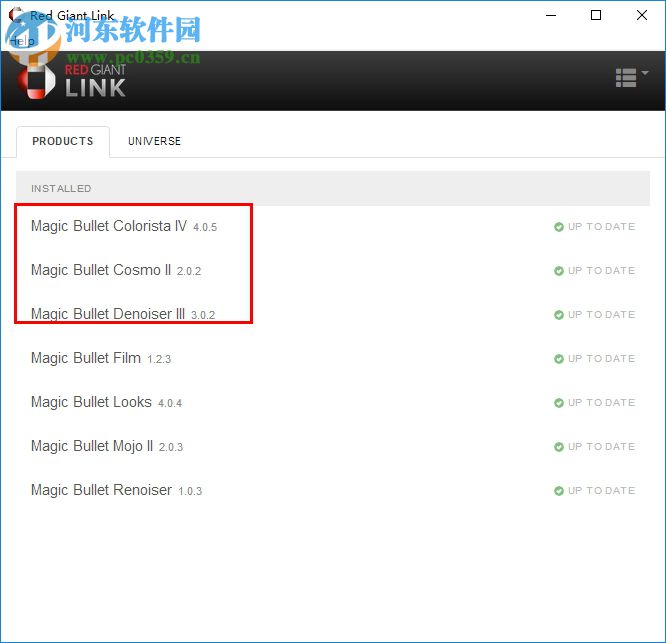
Task: Click green check icon for Magic Bullet Looks
Action: coord(559,403)
